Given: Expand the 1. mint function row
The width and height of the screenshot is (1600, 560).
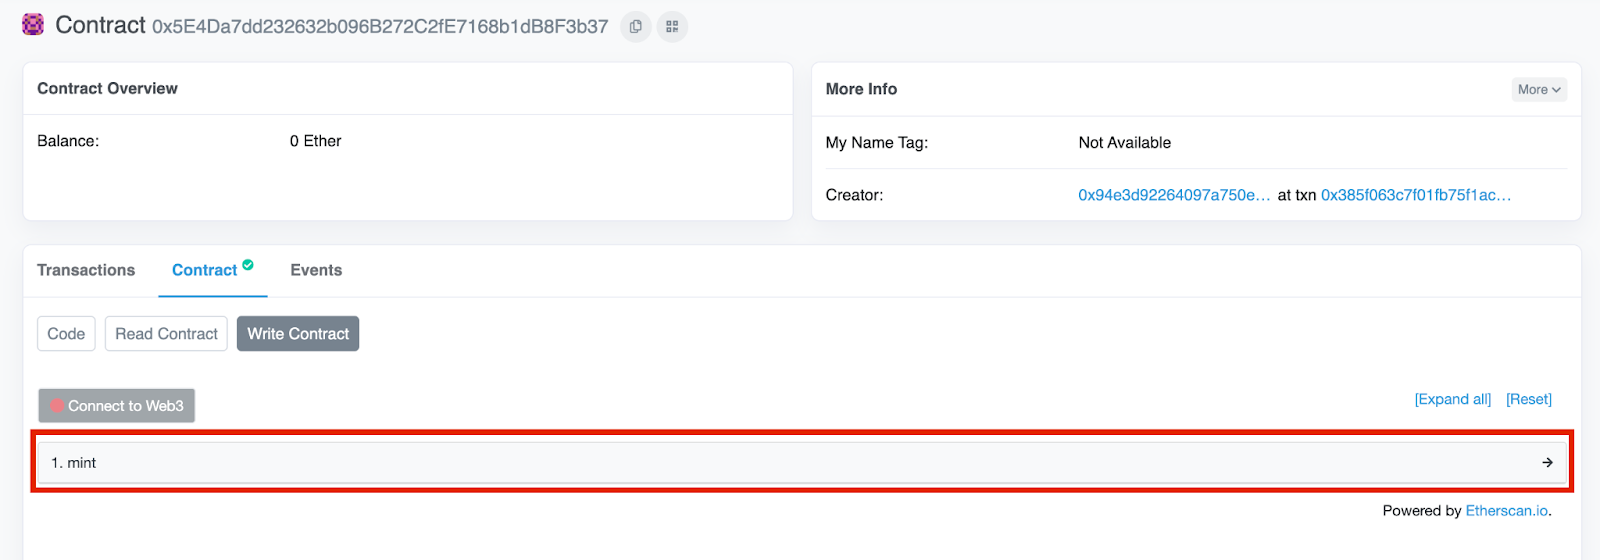Looking at the screenshot, I should [802, 463].
